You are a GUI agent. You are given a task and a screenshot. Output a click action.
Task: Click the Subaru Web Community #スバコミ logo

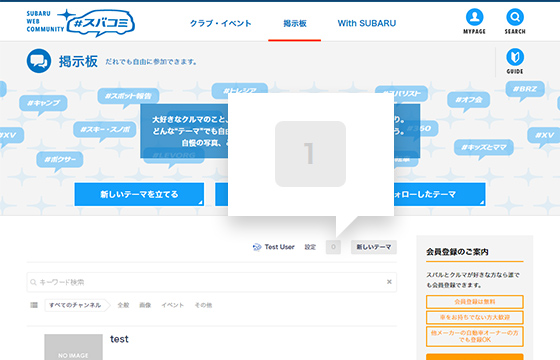[x=80, y=23]
